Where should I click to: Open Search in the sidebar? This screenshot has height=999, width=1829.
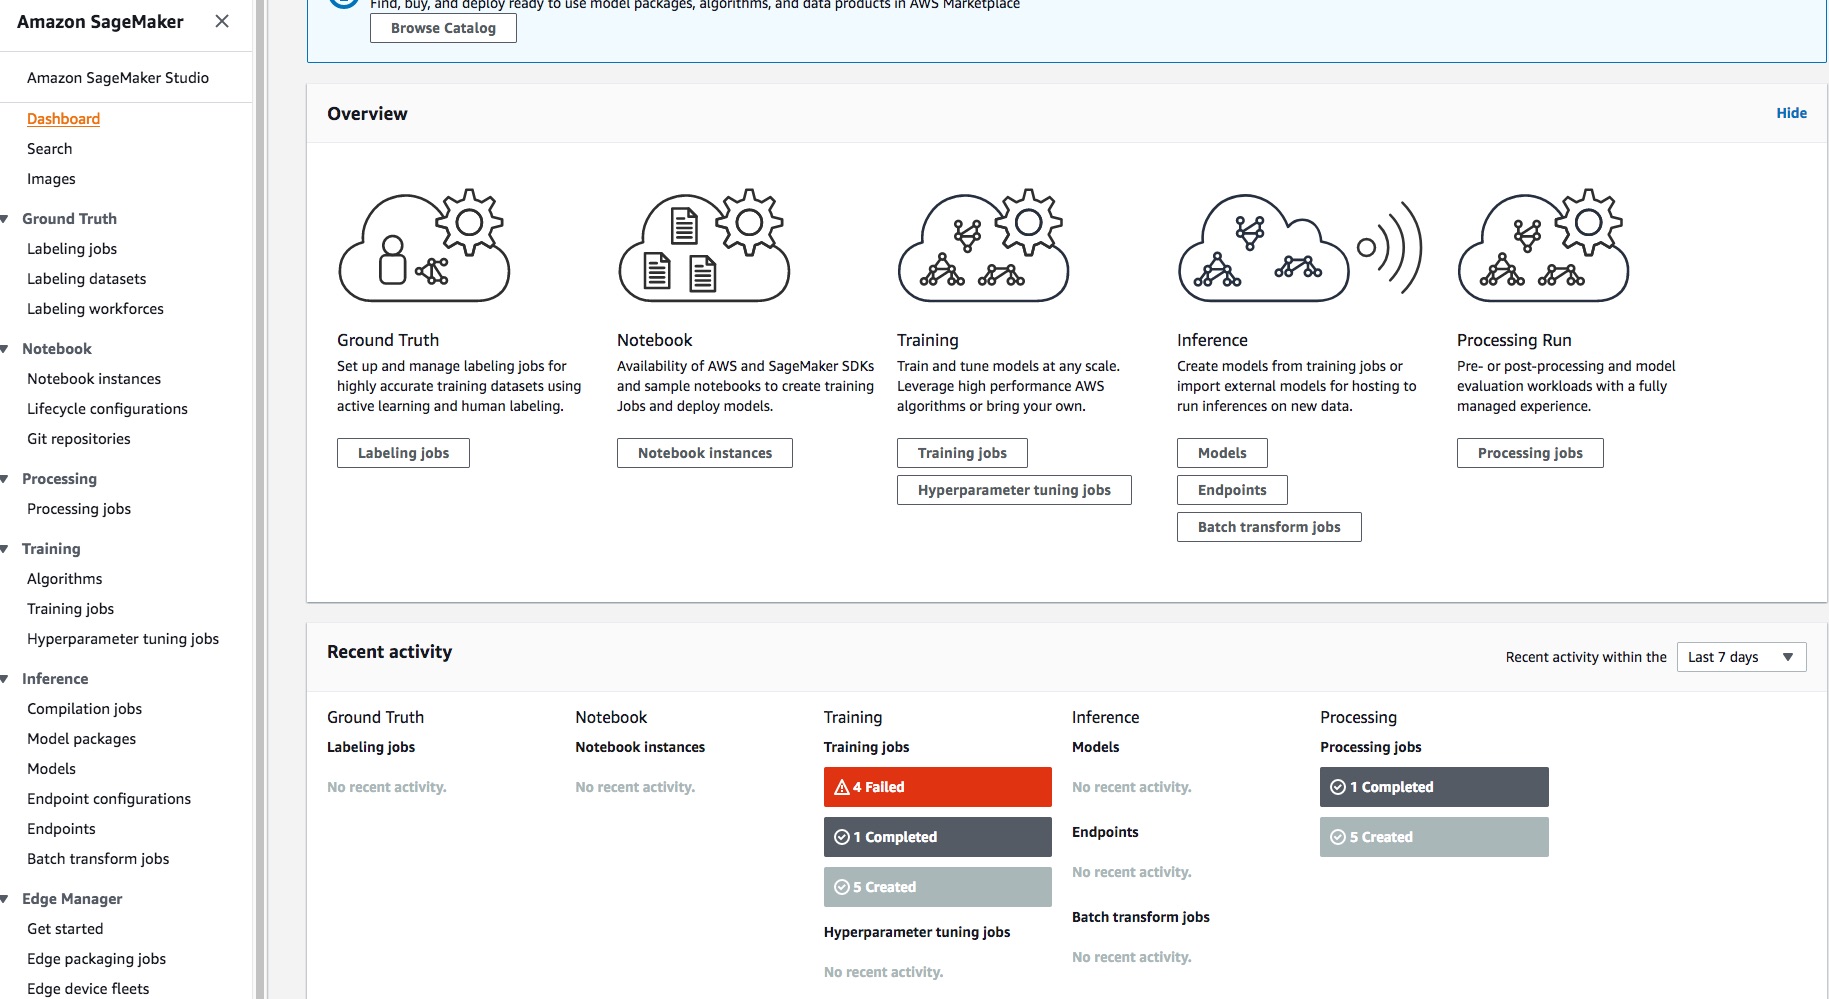49,149
